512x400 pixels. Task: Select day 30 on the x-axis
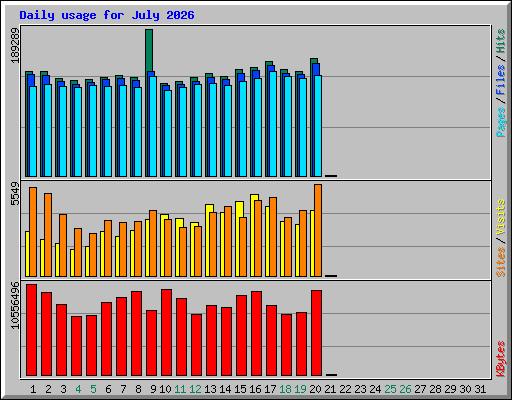[466, 389]
